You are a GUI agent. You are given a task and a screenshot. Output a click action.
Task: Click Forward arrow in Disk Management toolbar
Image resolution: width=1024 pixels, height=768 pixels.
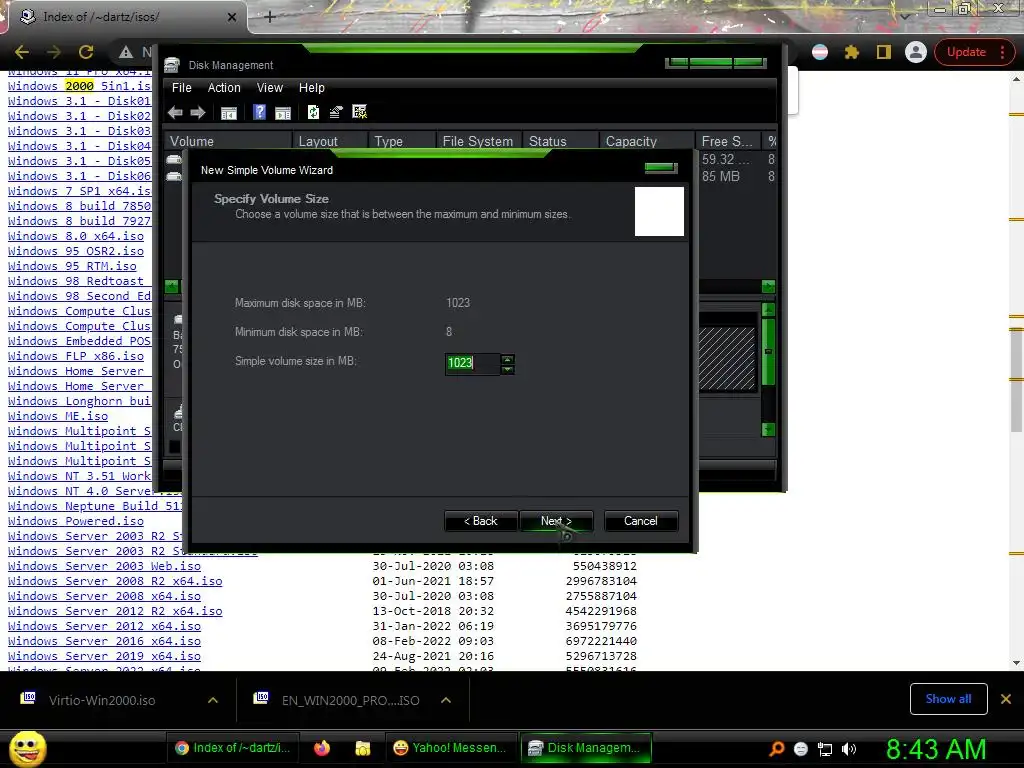pos(198,112)
